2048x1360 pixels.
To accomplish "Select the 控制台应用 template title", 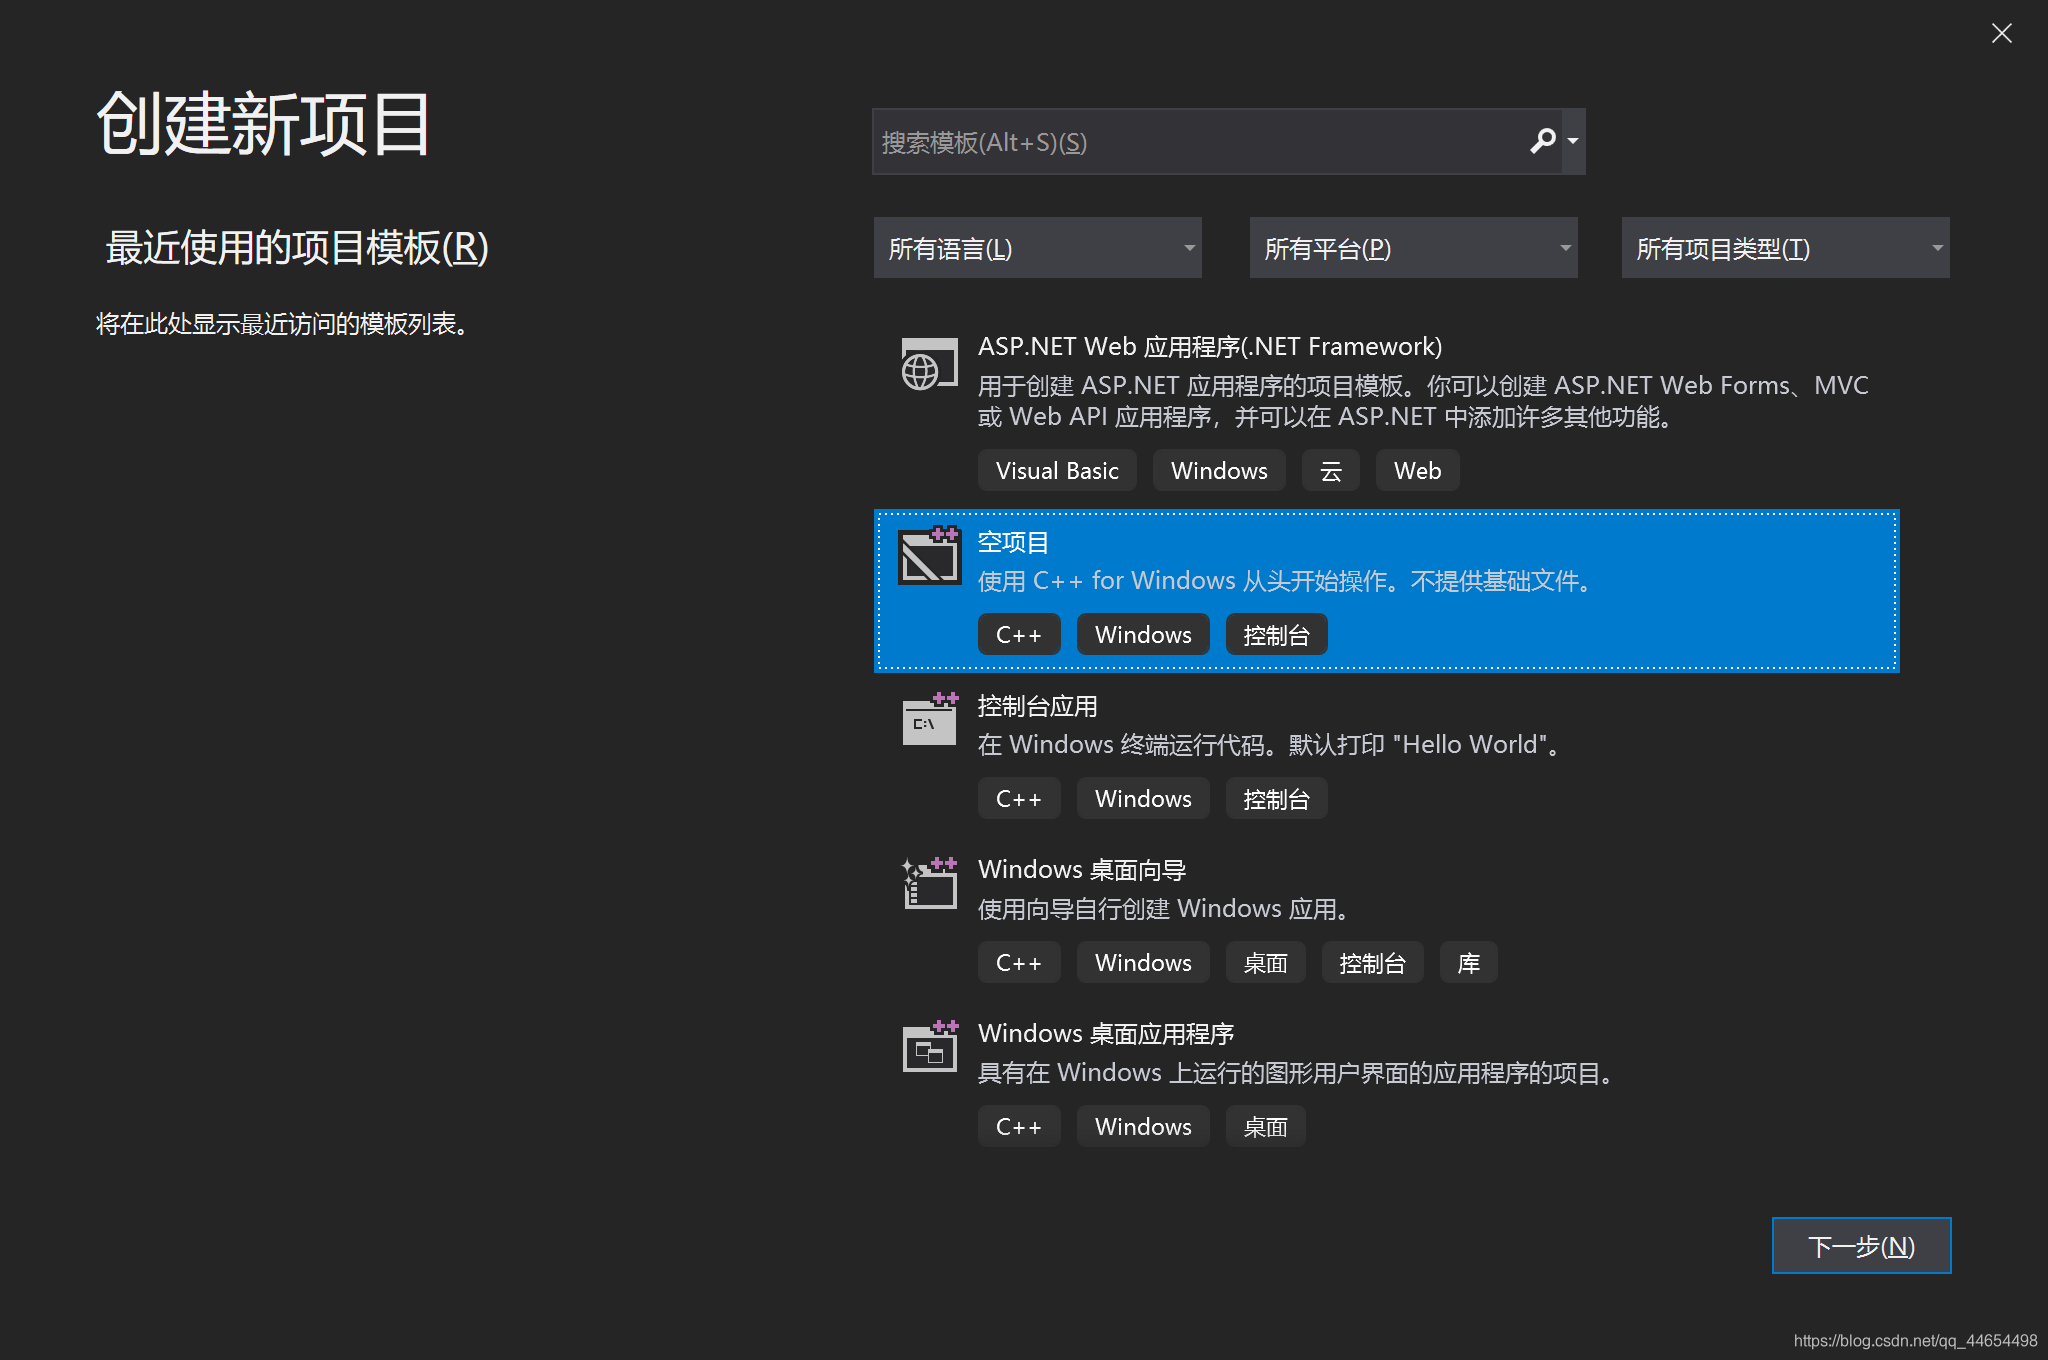I will (1037, 706).
